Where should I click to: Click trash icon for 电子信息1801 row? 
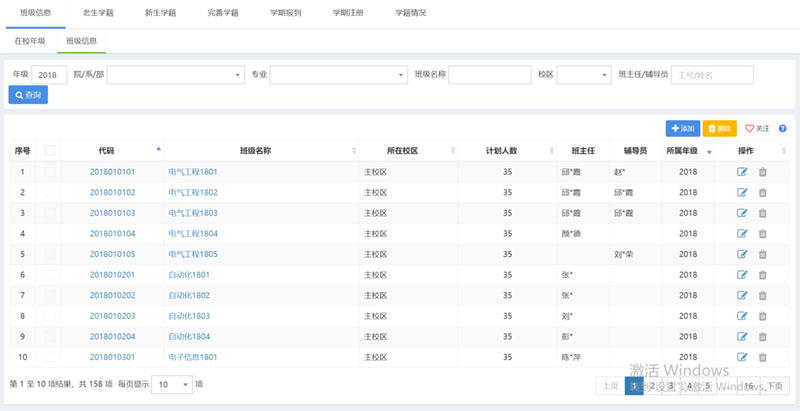(x=763, y=357)
